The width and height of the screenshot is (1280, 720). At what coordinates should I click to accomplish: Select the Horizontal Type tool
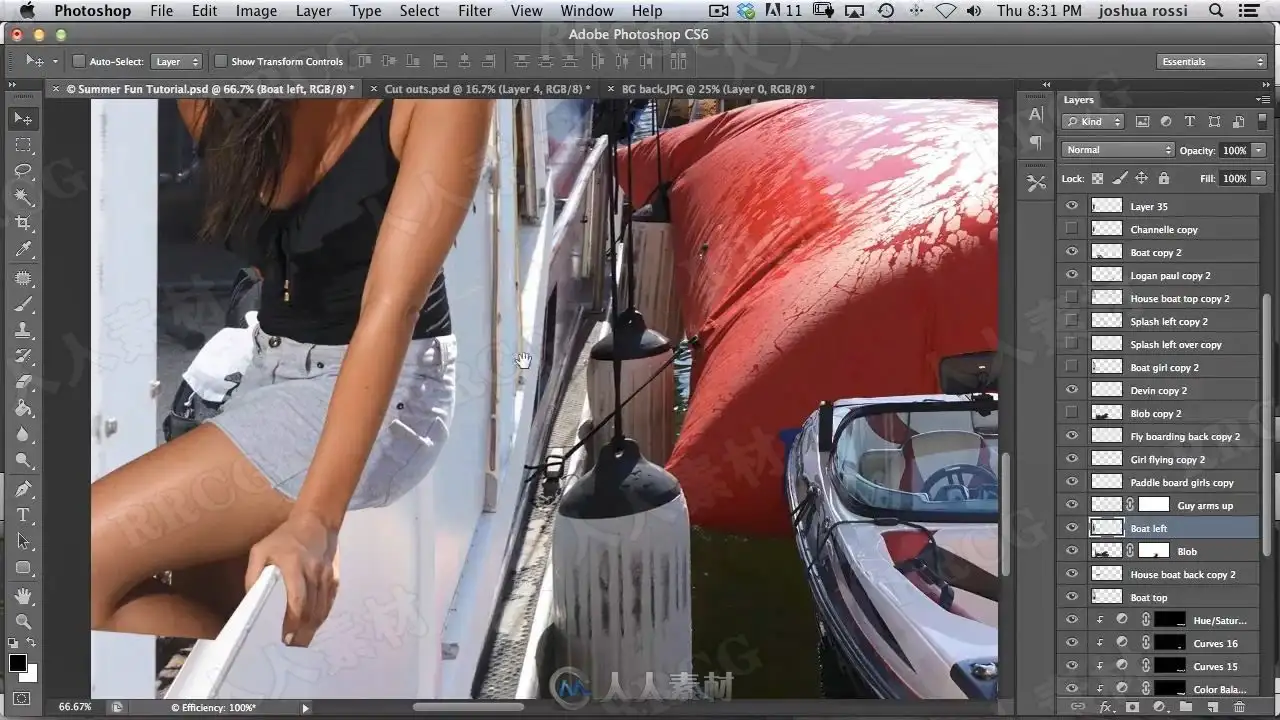pyautogui.click(x=23, y=515)
